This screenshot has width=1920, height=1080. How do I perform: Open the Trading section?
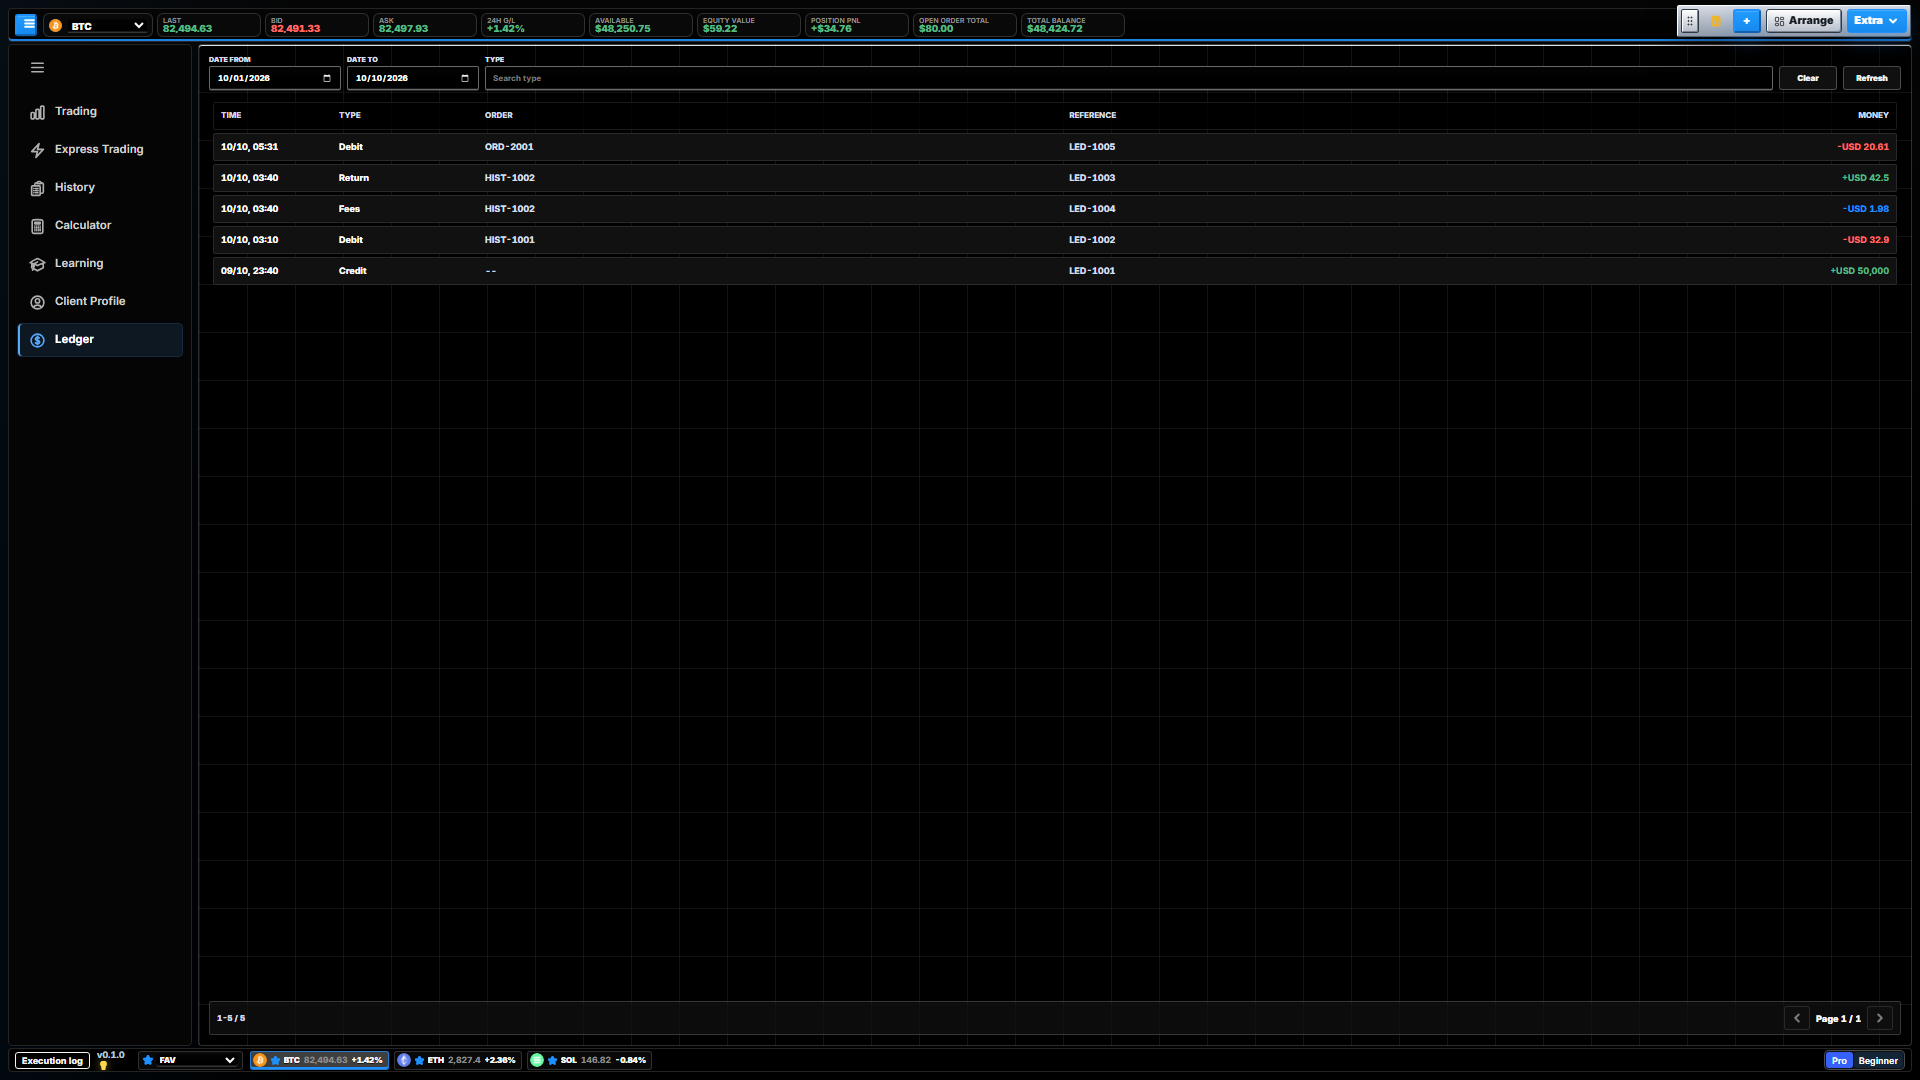(100, 112)
